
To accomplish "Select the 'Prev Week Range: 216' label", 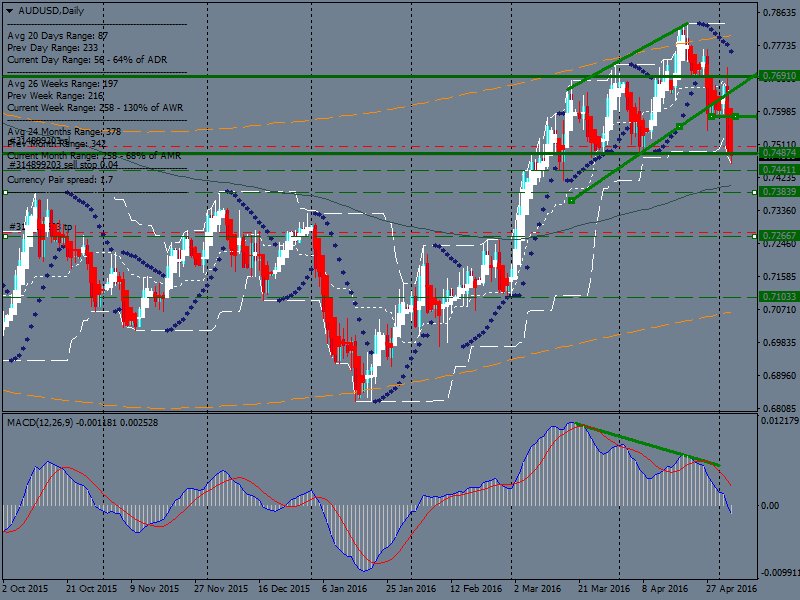I will click(56, 96).
